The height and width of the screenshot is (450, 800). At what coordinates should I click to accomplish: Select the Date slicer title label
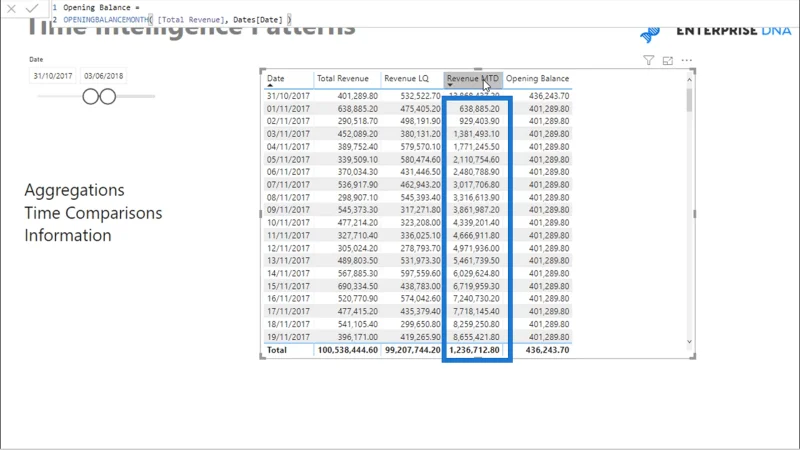click(x=36, y=59)
